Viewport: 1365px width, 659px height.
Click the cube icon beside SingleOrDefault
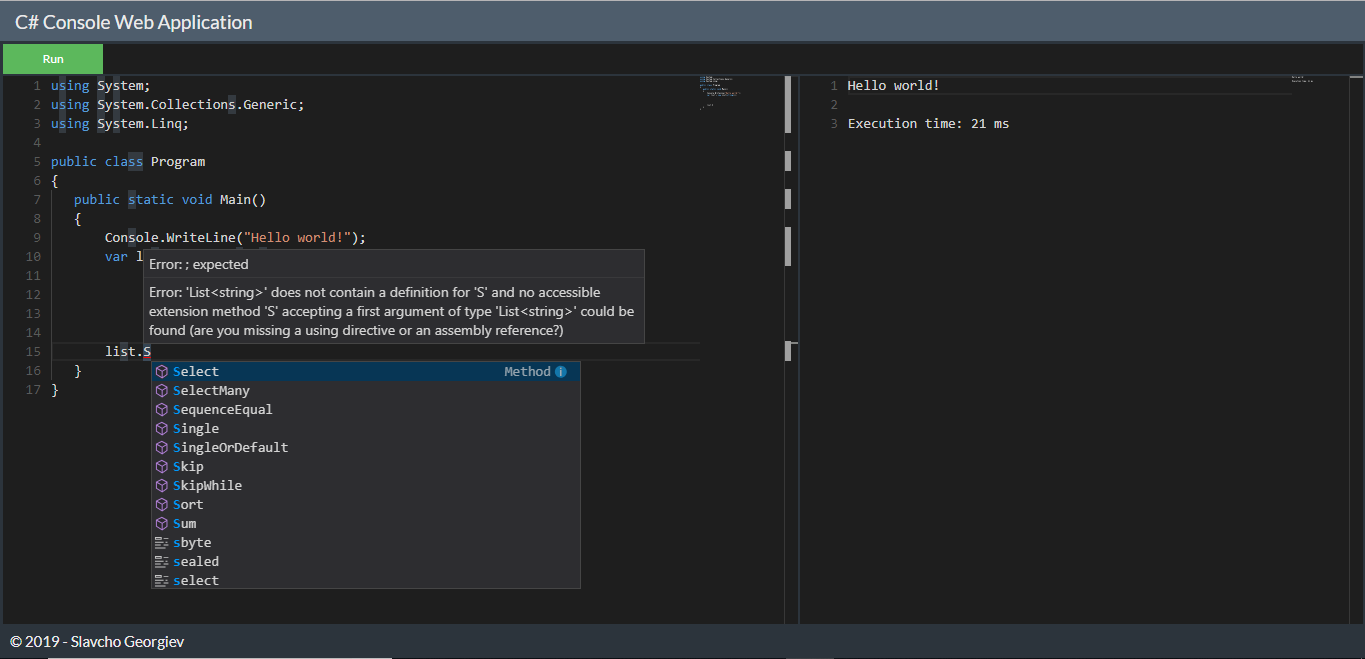pos(162,448)
